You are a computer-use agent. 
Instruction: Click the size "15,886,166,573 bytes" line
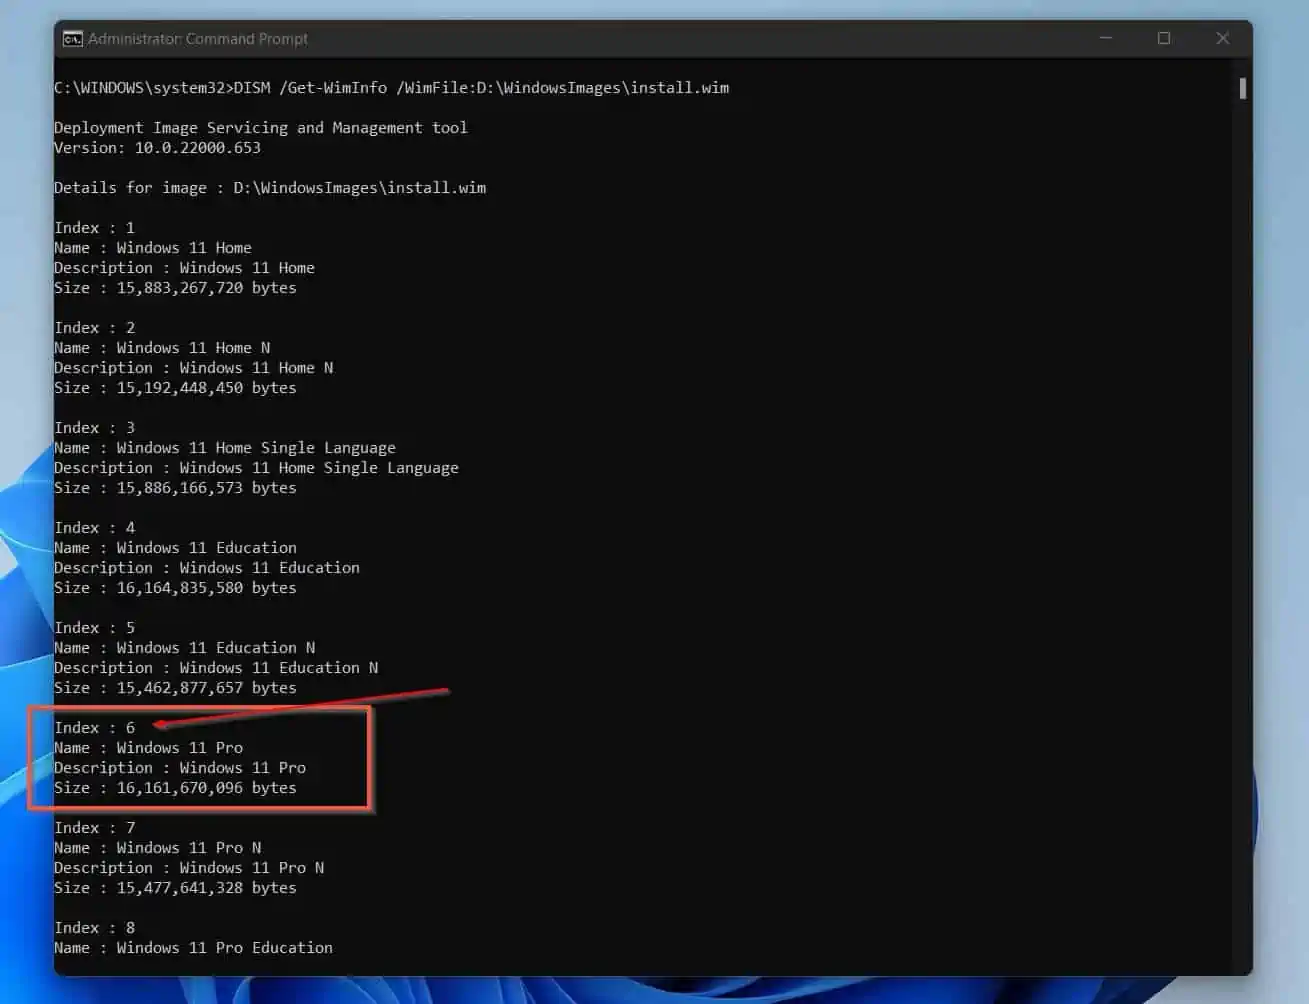(175, 488)
